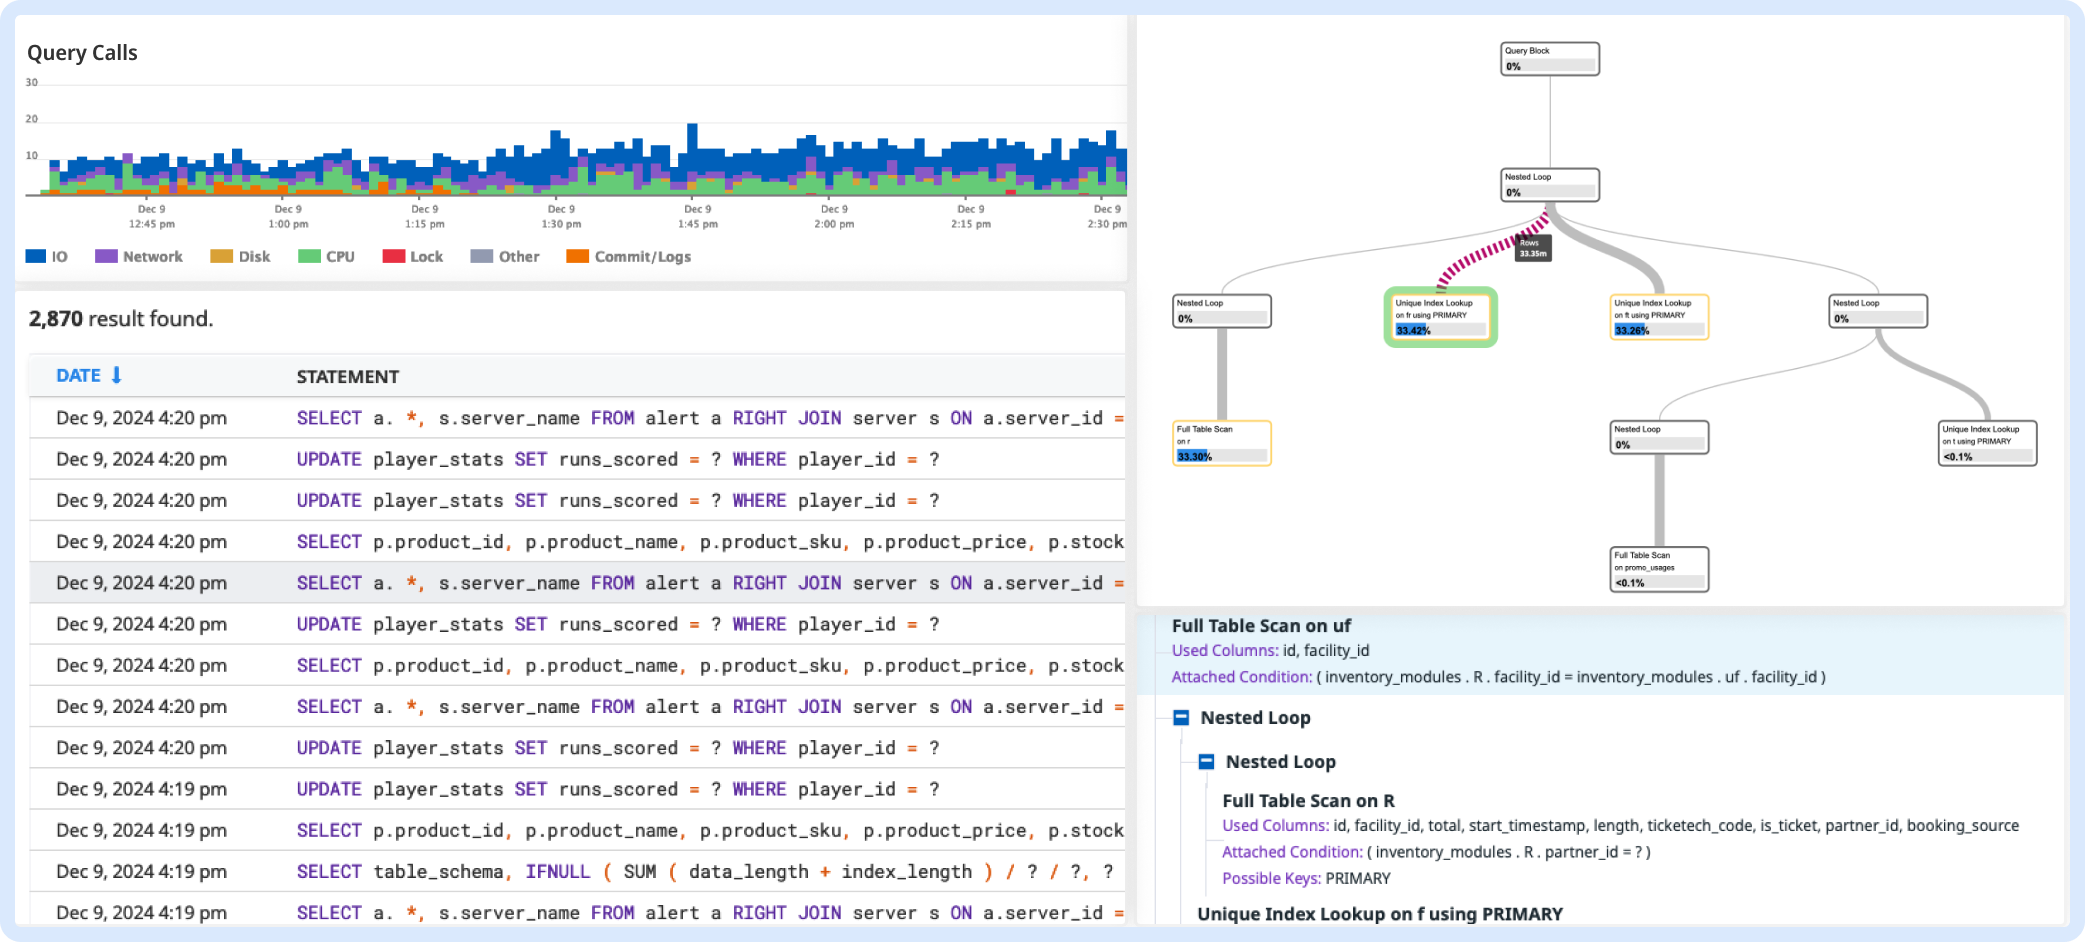
Task: Select the Full Table Scan on r node
Action: tap(1222, 443)
